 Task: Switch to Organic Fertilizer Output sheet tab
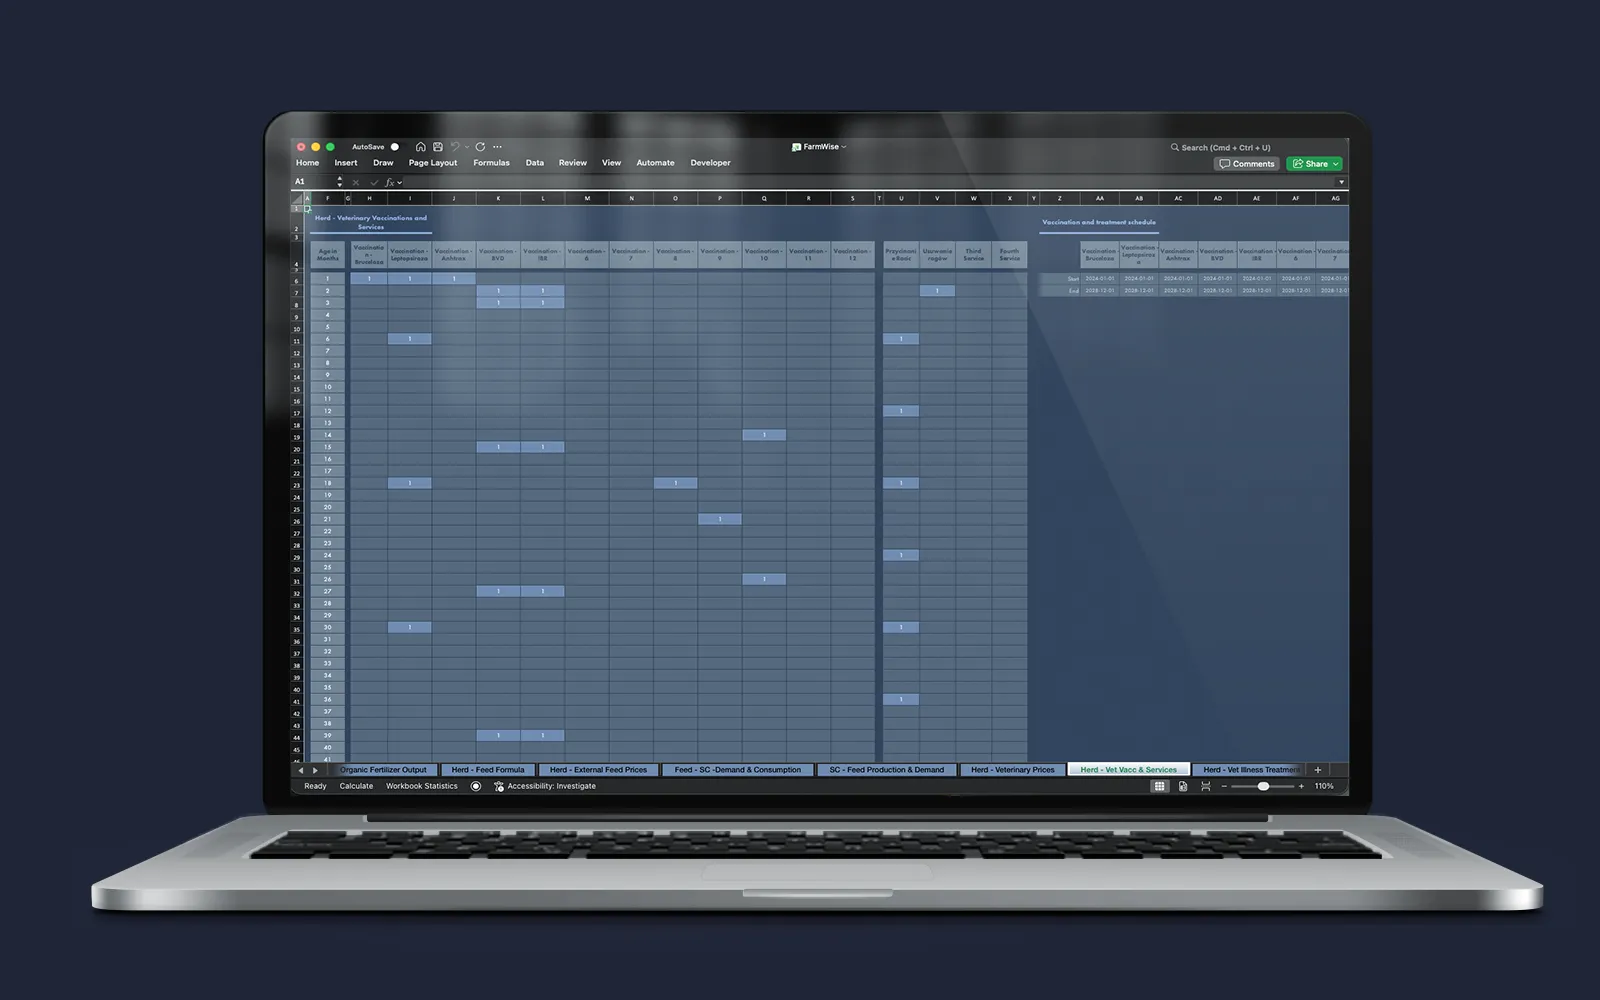383,770
